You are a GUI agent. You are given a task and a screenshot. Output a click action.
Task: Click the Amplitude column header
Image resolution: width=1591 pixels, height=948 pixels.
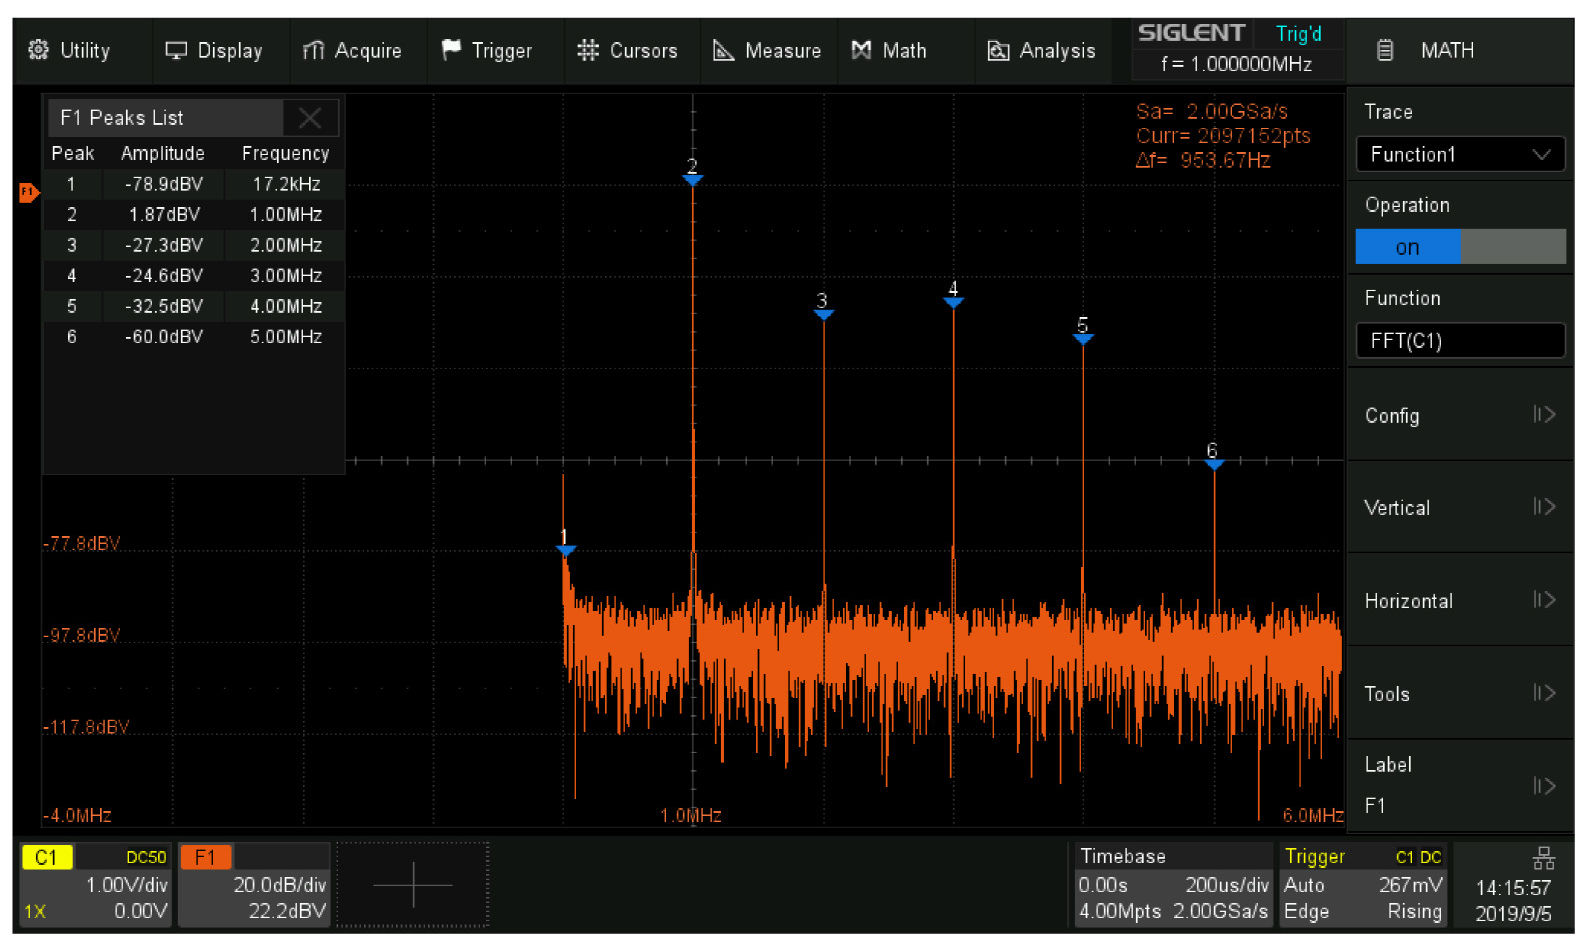click(163, 153)
